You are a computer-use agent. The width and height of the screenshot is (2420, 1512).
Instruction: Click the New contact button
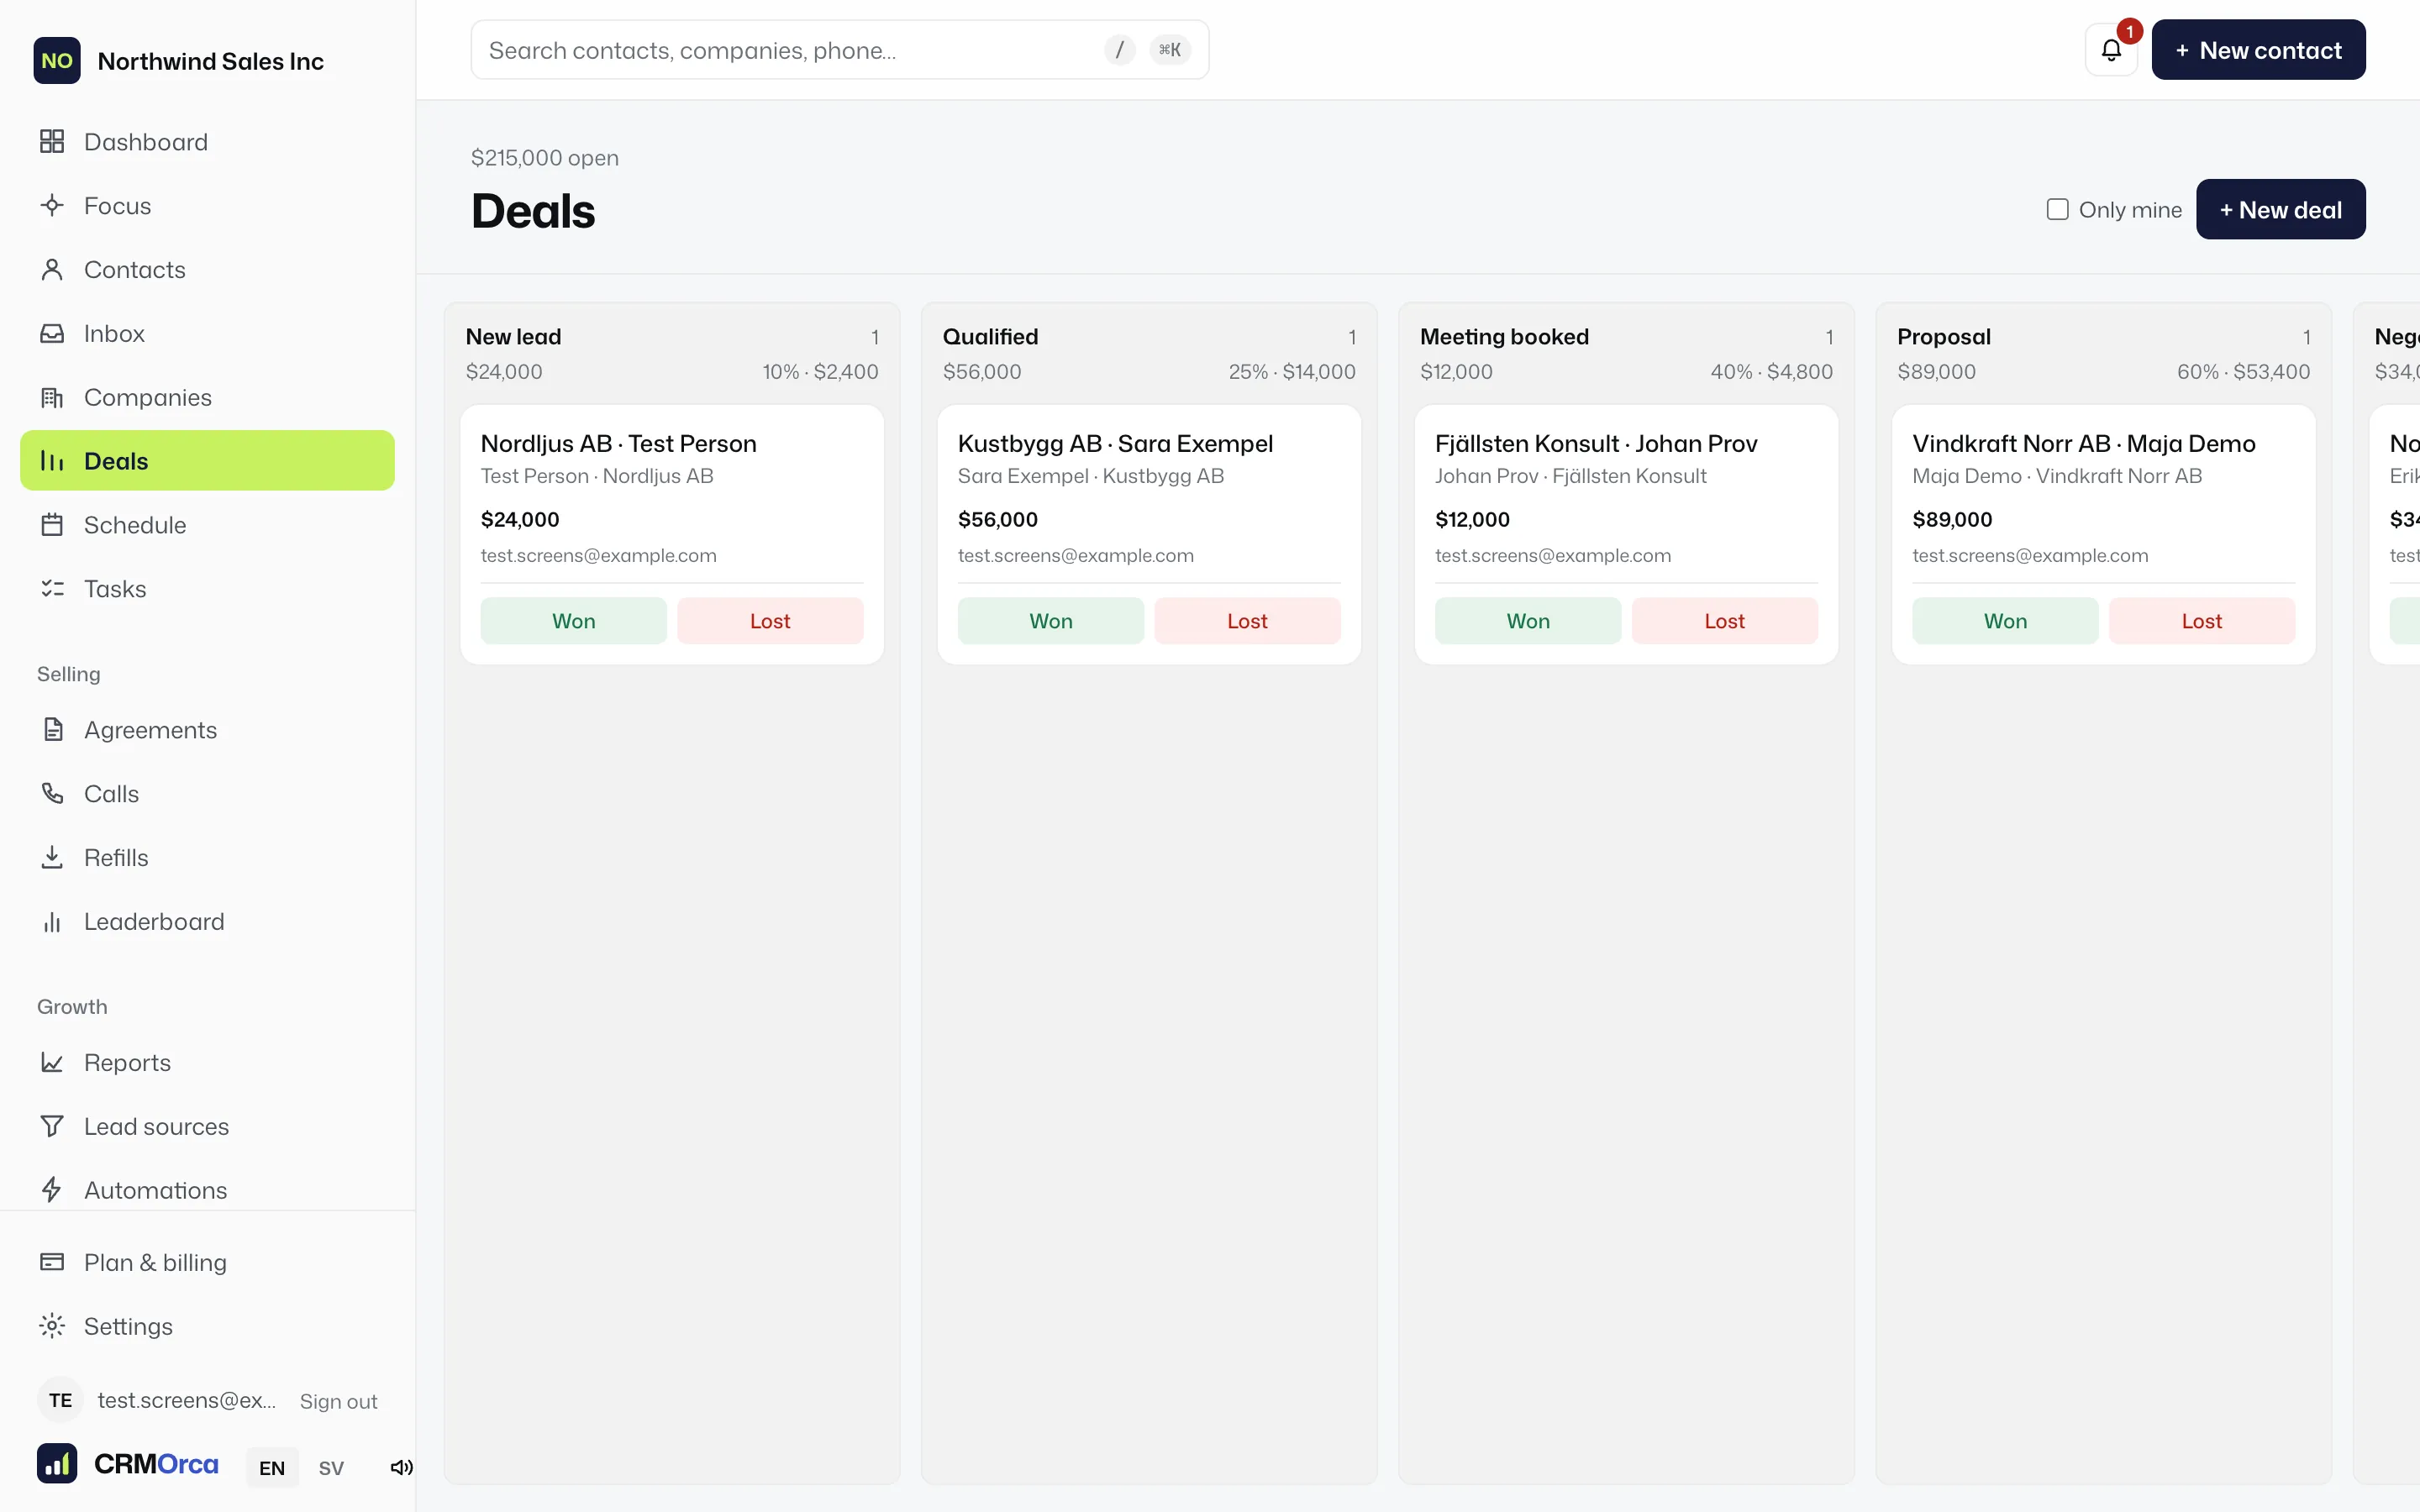click(2258, 50)
